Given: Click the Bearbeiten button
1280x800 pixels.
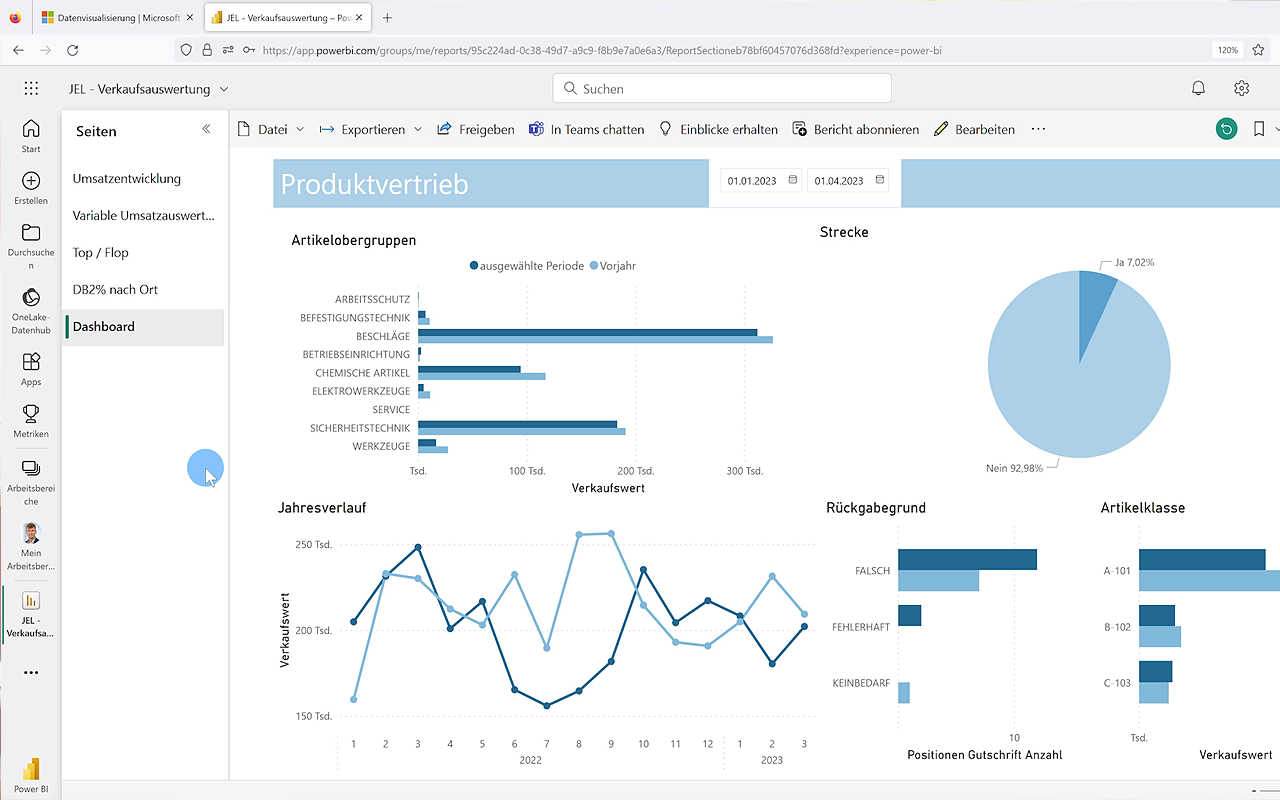Looking at the screenshot, I should 974,129.
